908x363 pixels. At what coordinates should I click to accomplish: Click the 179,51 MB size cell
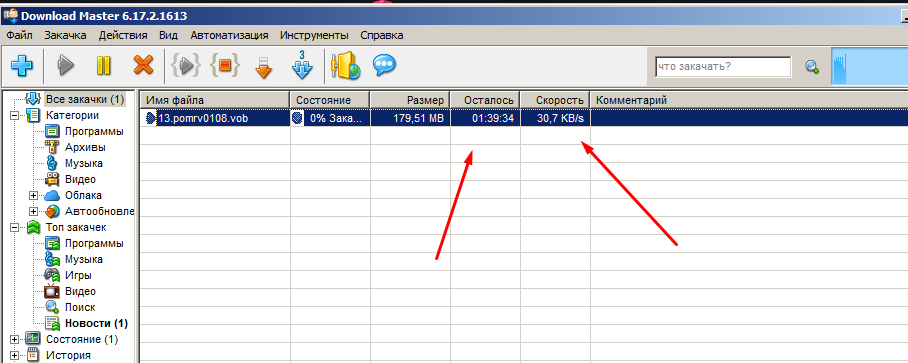coord(410,118)
